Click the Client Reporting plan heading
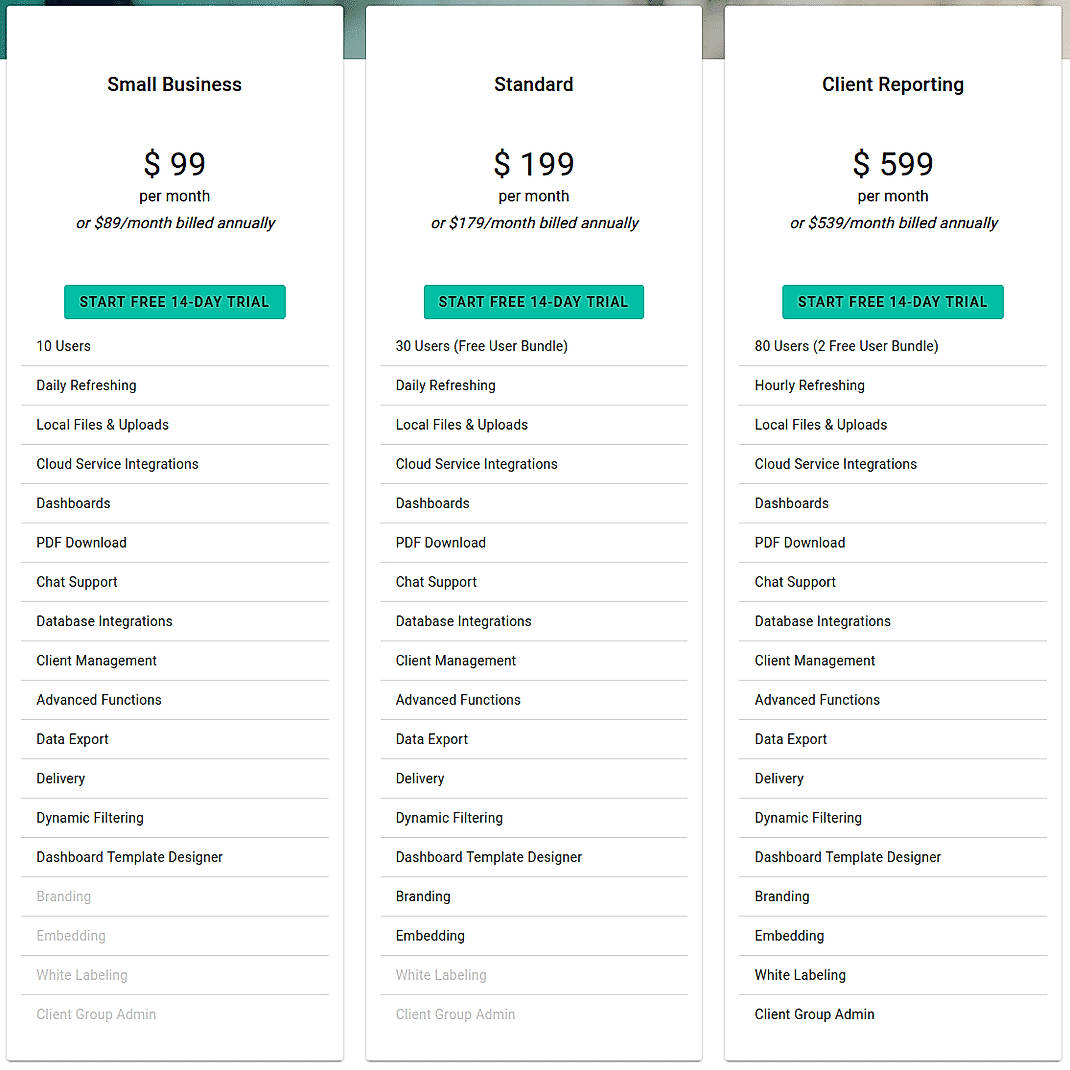Viewport: 1070px width, 1070px height. click(892, 85)
